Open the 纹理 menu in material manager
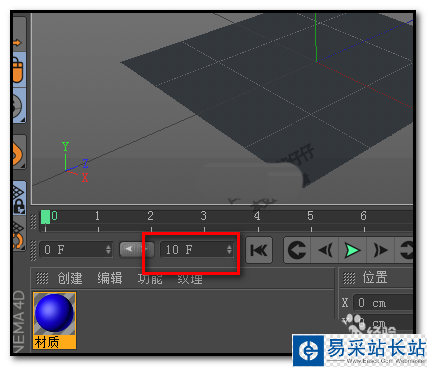The image size is (427, 367). coord(190,279)
